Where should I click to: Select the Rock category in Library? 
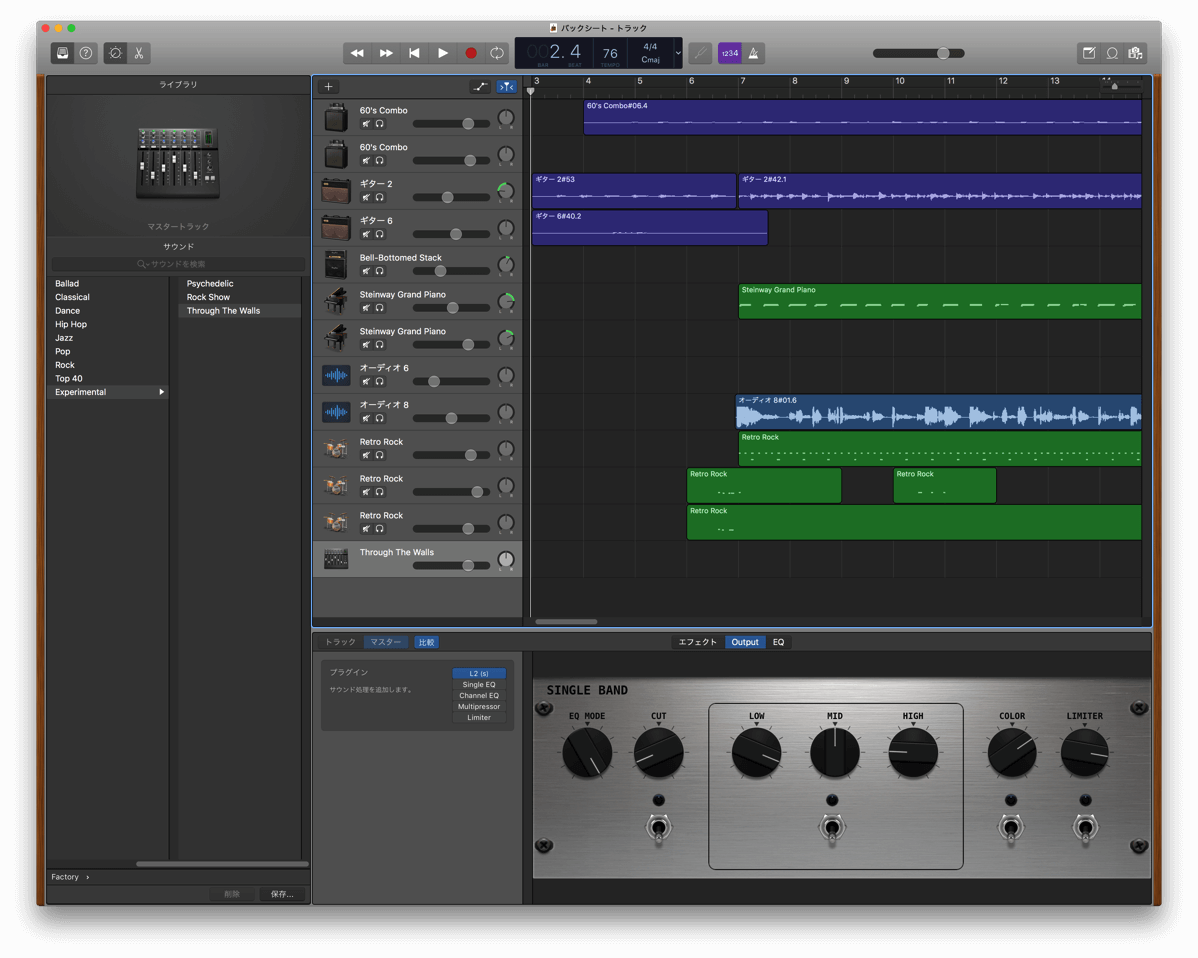[65, 365]
